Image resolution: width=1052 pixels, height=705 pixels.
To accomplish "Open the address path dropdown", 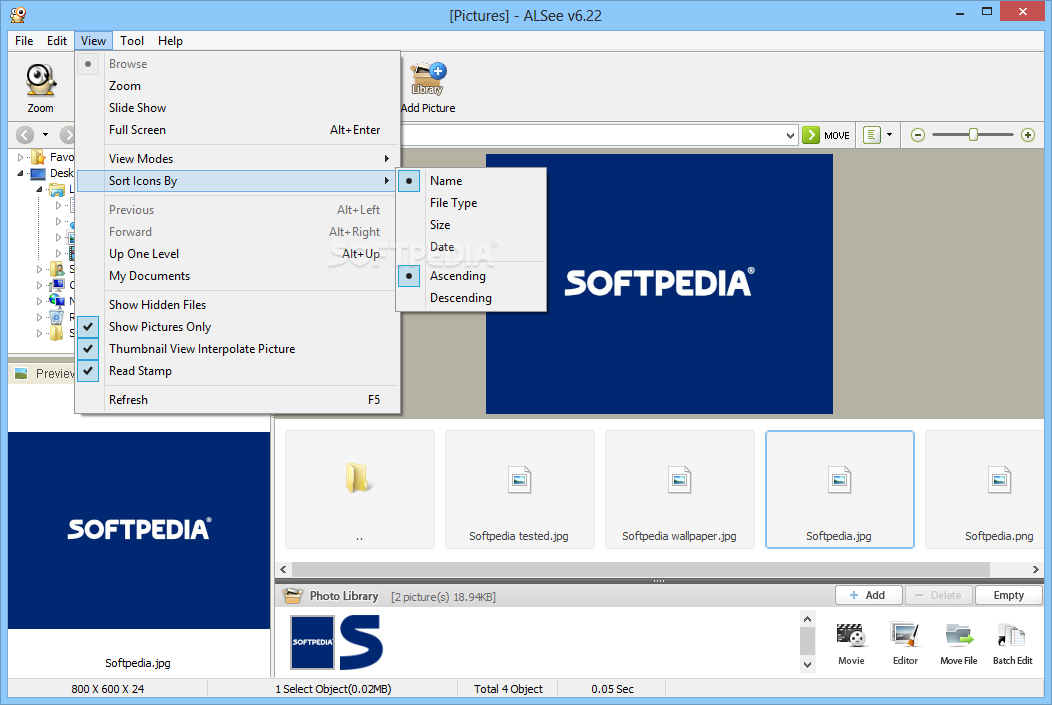I will click(x=790, y=135).
